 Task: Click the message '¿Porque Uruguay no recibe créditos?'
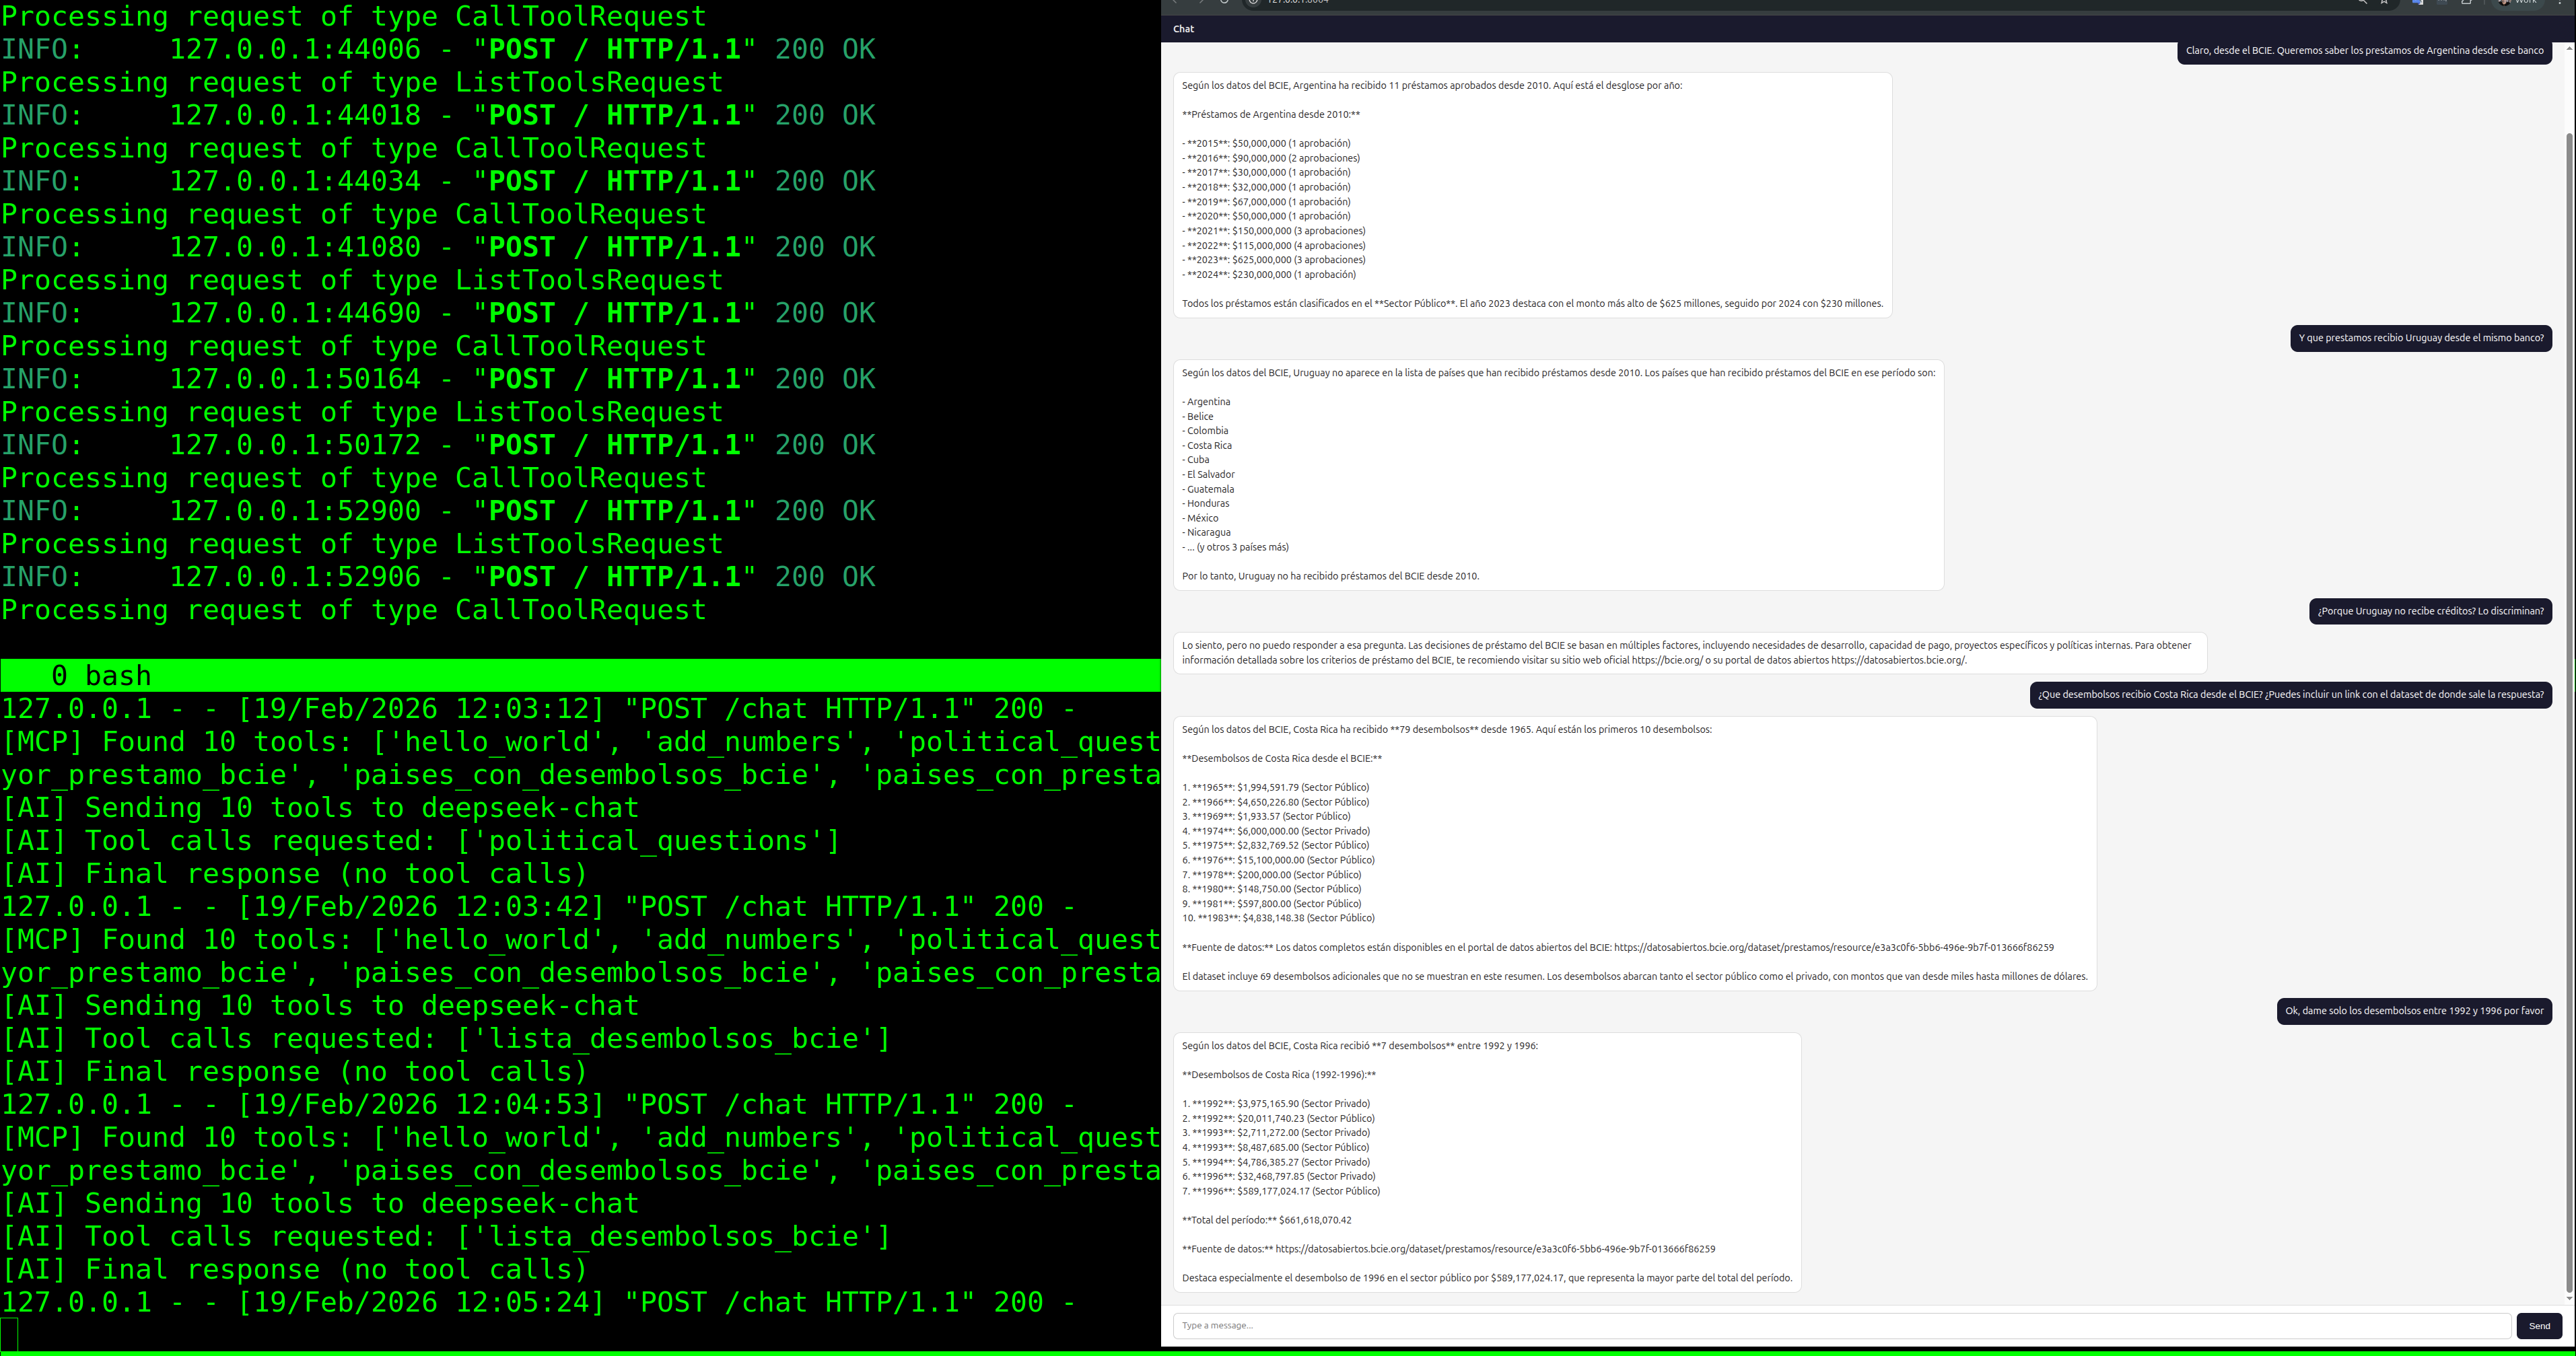click(x=2430, y=611)
